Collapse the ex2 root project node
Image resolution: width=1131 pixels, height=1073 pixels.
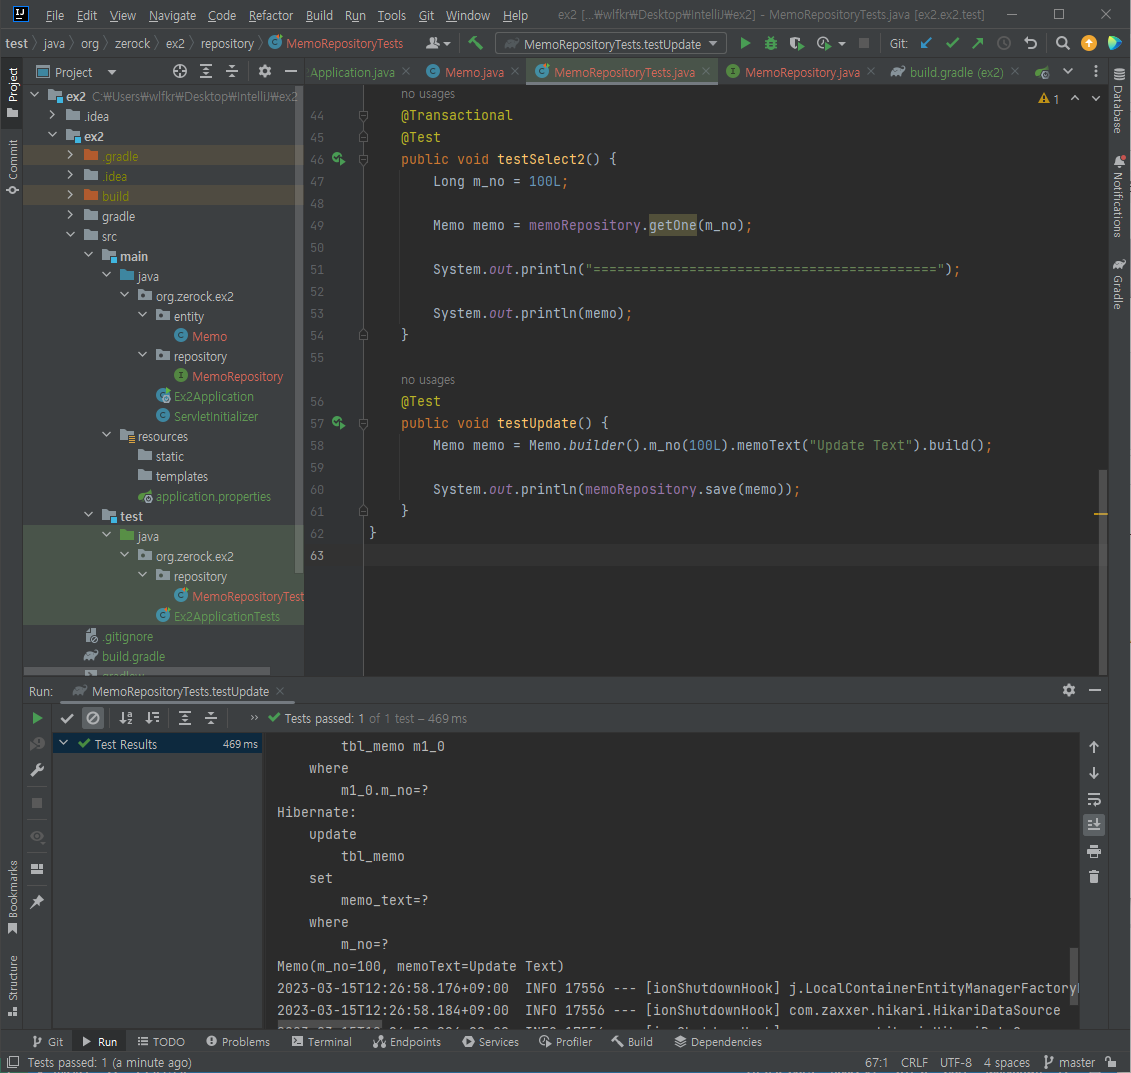(x=35, y=96)
